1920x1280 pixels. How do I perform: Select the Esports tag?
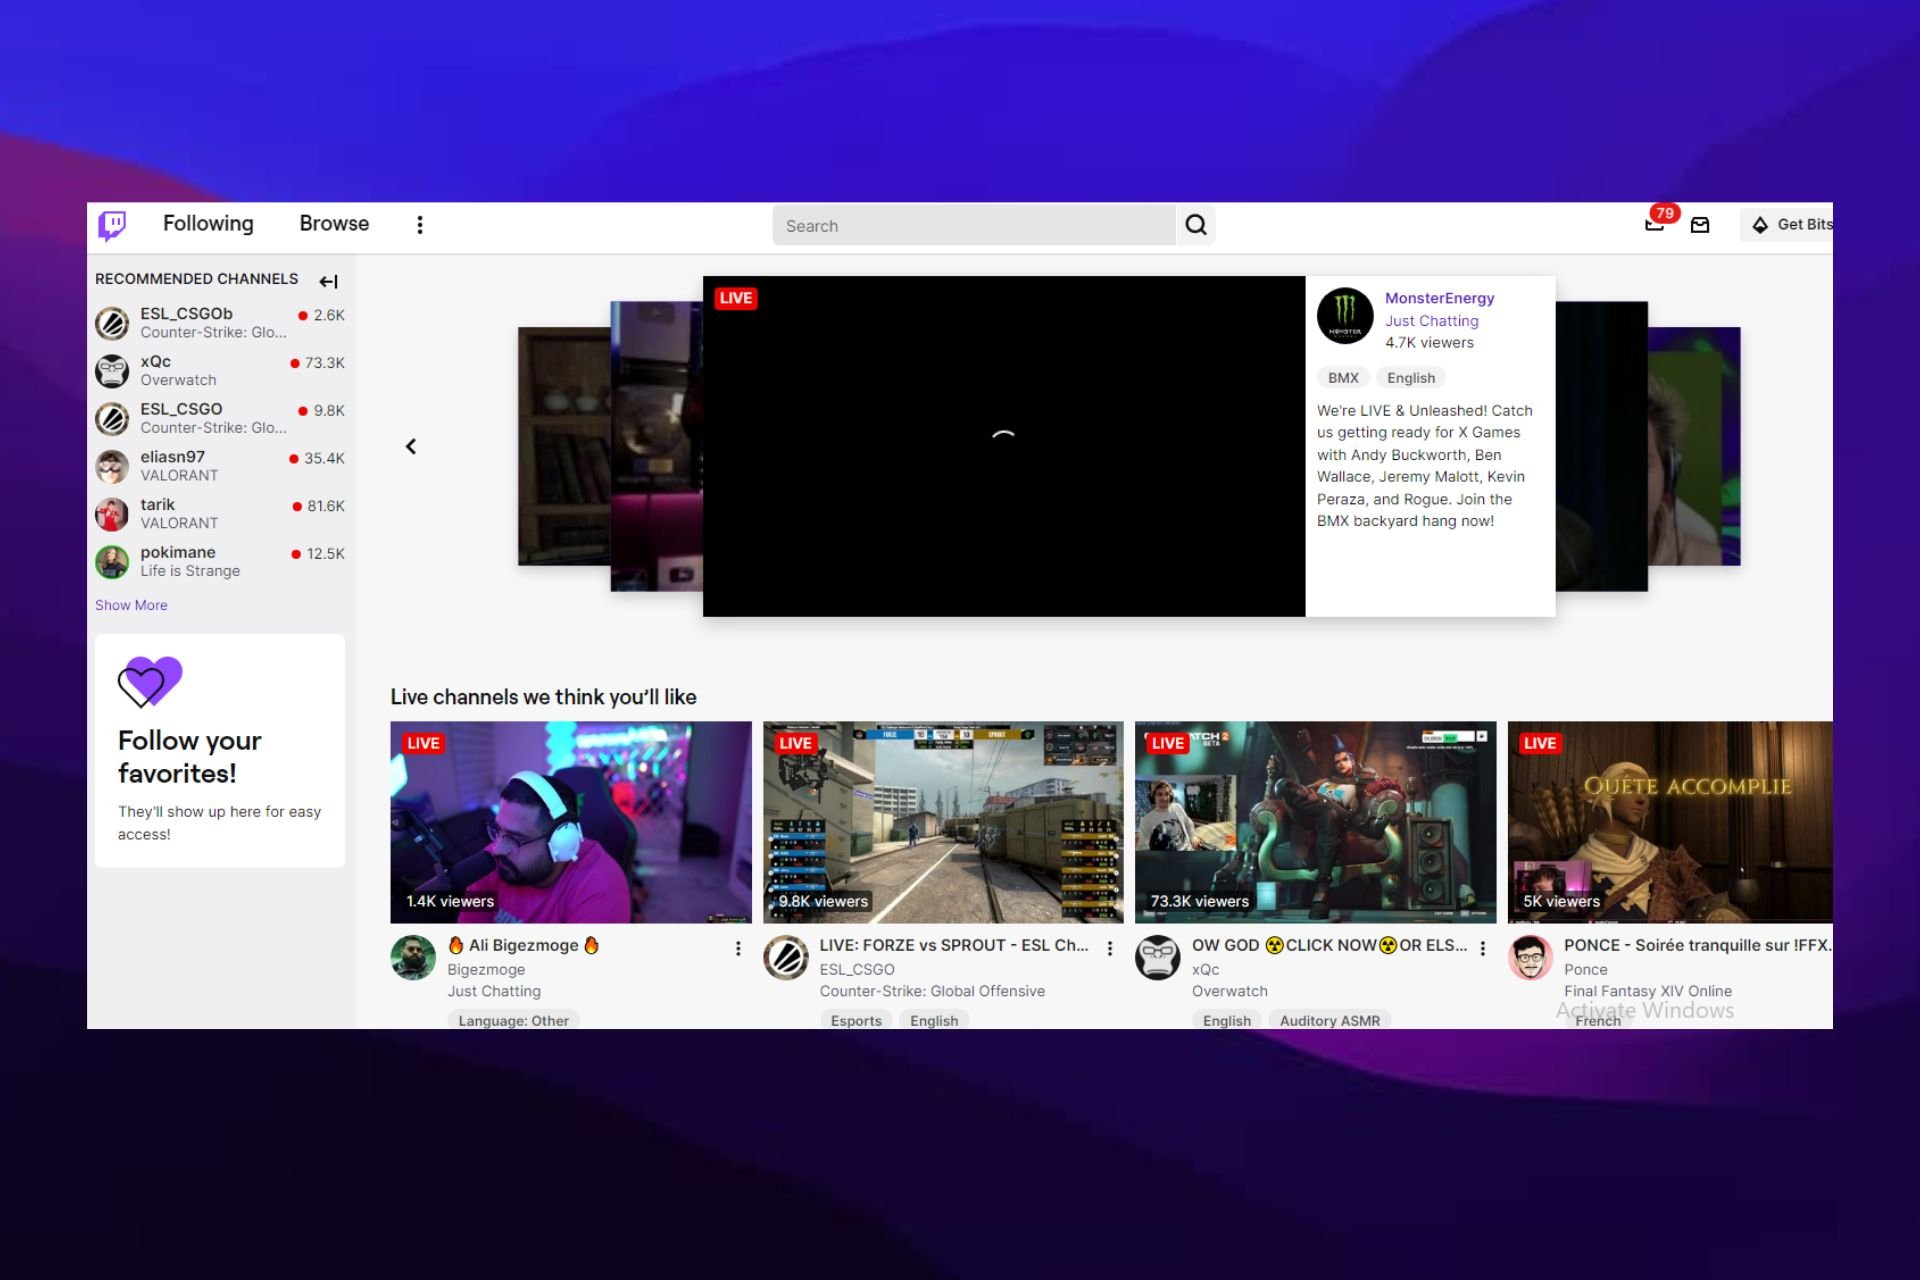[856, 1020]
